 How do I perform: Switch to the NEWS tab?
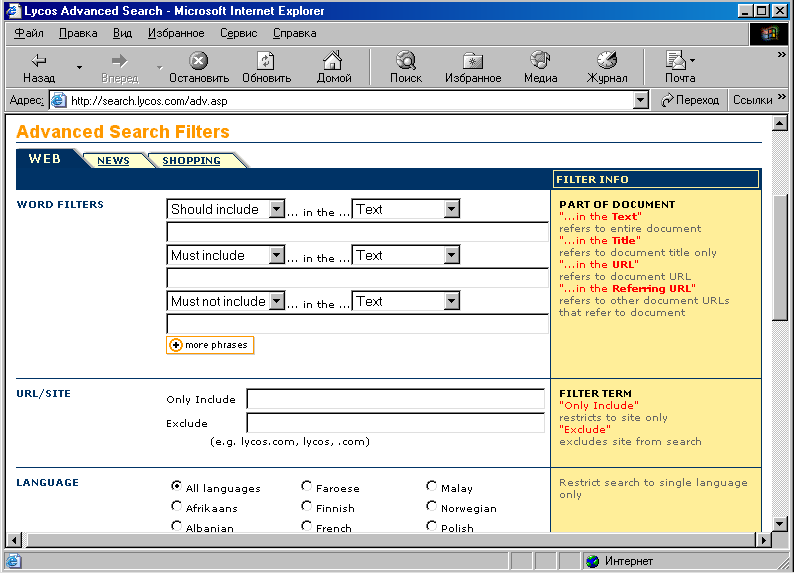[113, 160]
